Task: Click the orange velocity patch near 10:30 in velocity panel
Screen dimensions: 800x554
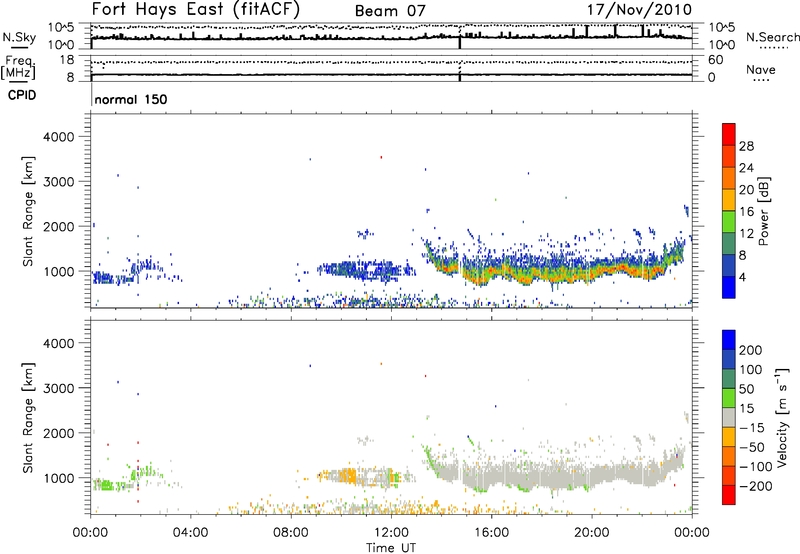Action: (349, 476)
